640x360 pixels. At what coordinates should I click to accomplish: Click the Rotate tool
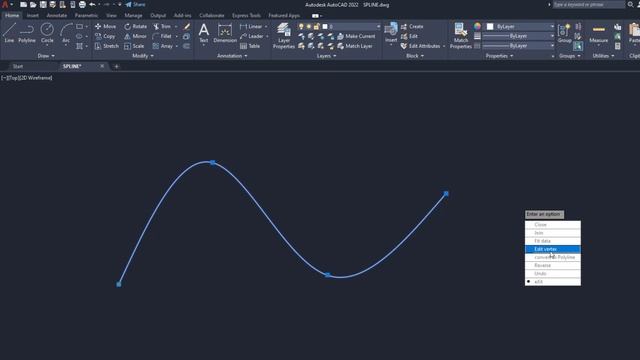pos(136,26)
